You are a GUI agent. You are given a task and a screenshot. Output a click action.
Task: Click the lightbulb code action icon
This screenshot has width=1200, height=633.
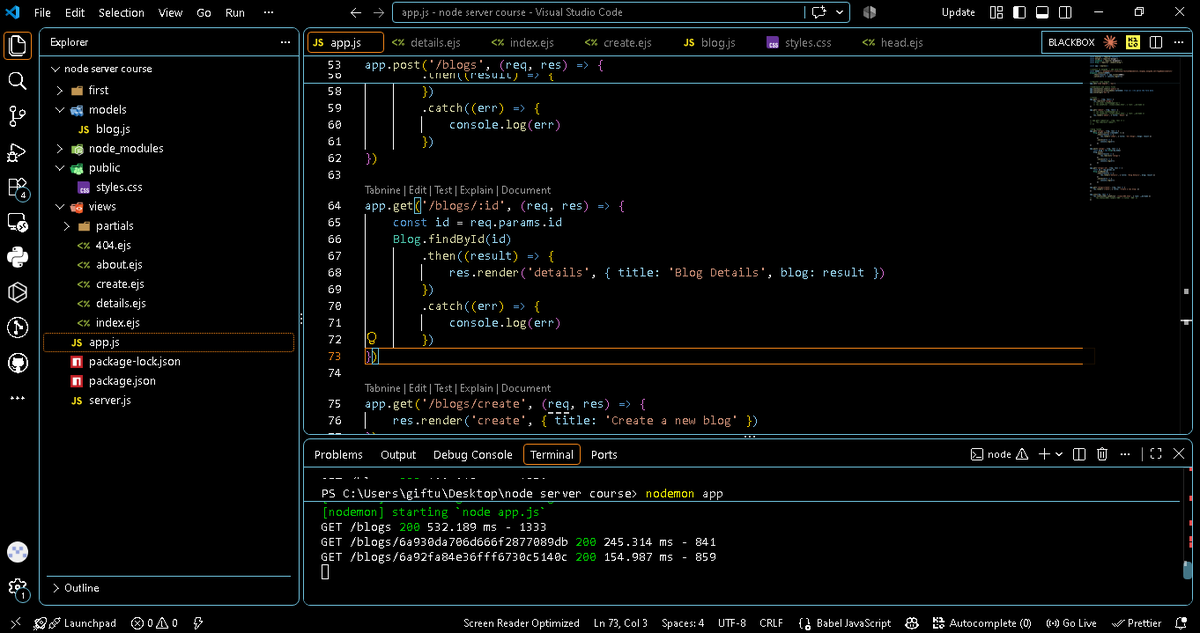[371, 339]
